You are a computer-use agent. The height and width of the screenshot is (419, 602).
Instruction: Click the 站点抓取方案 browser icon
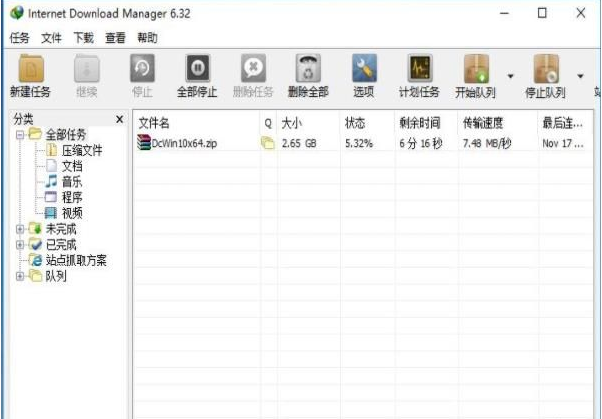tap(36, 260)
